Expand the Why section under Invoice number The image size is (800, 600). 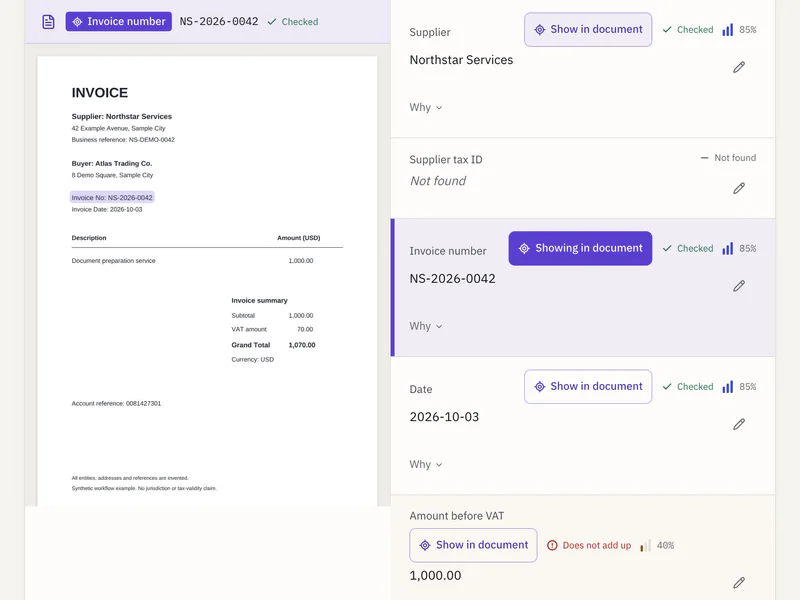click(x=426, y=326)
